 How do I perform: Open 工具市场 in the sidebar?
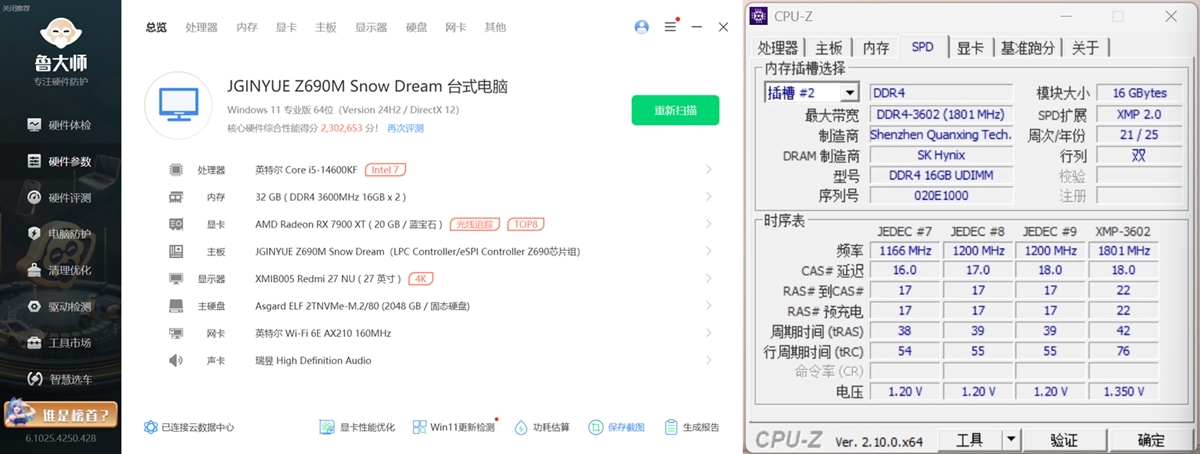point(60,343)
